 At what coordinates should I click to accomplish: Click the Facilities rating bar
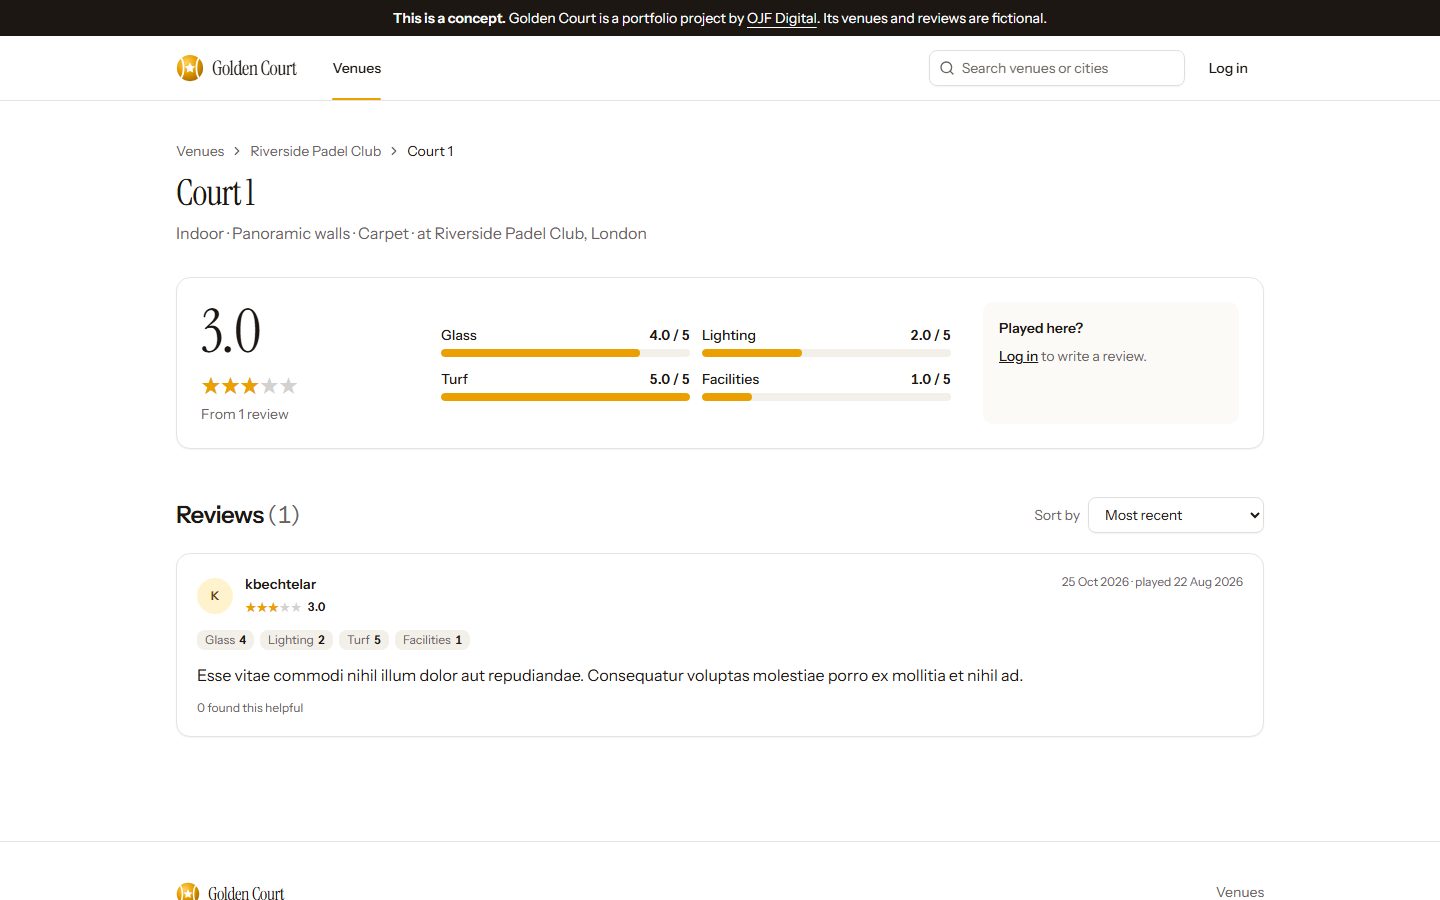point(826,397)
